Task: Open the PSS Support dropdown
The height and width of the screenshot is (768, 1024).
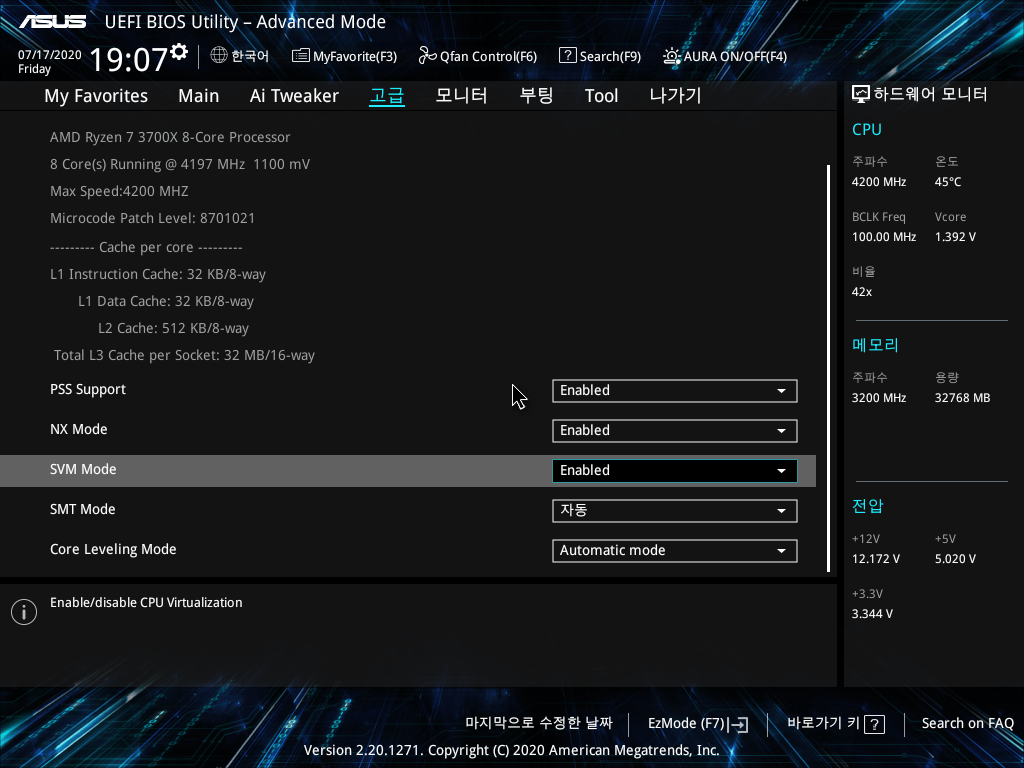Action: 675,391
